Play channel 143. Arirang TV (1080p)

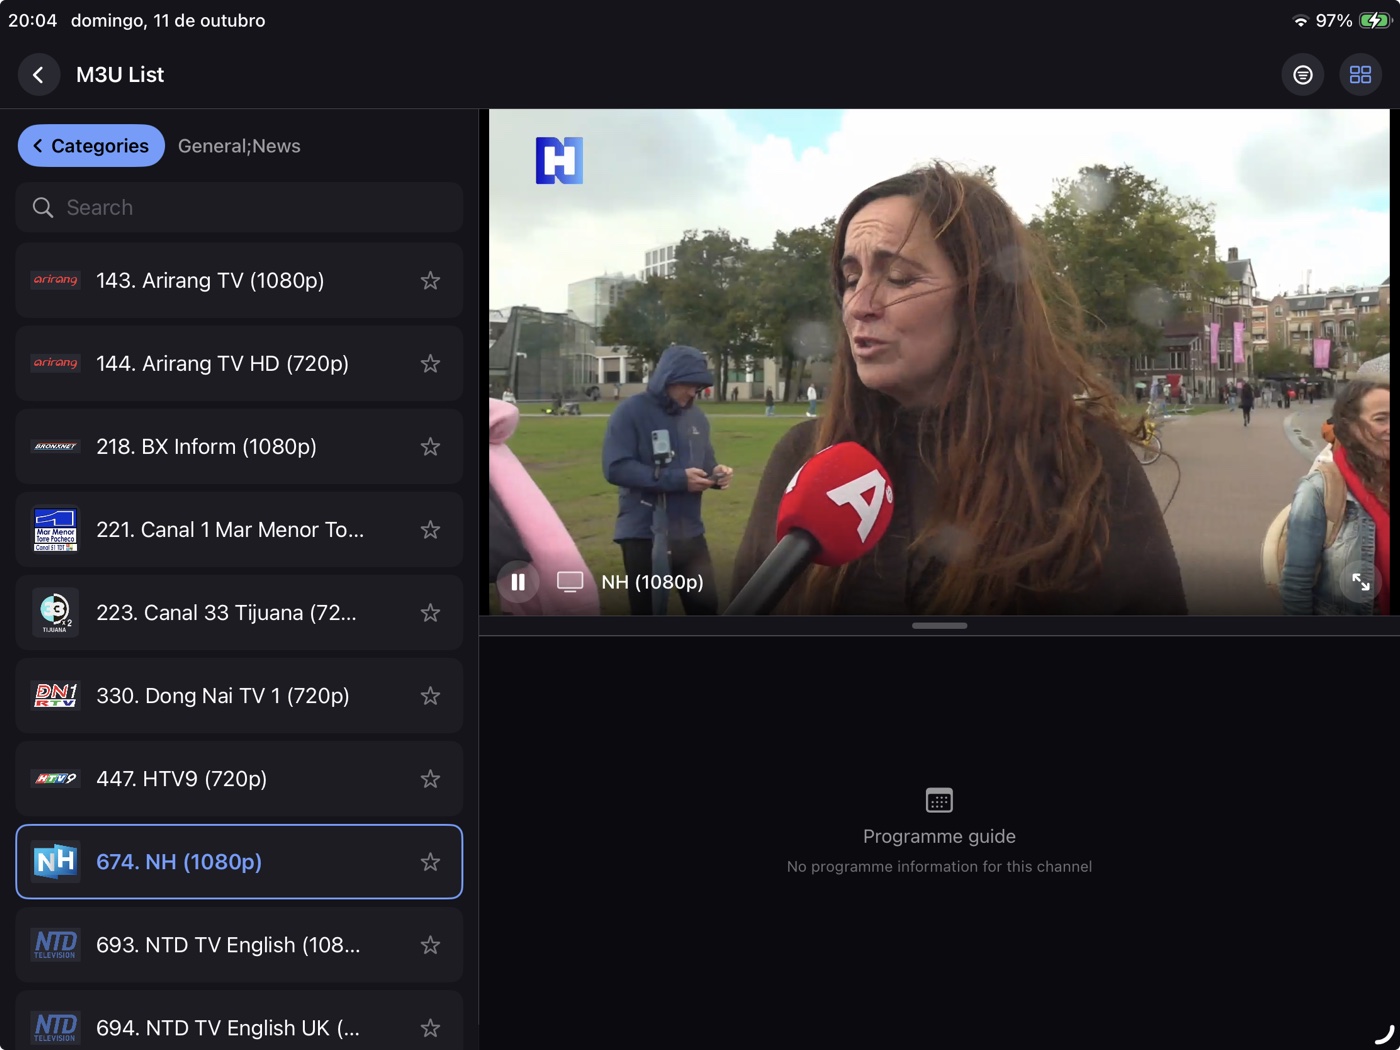tap(239, 281)
